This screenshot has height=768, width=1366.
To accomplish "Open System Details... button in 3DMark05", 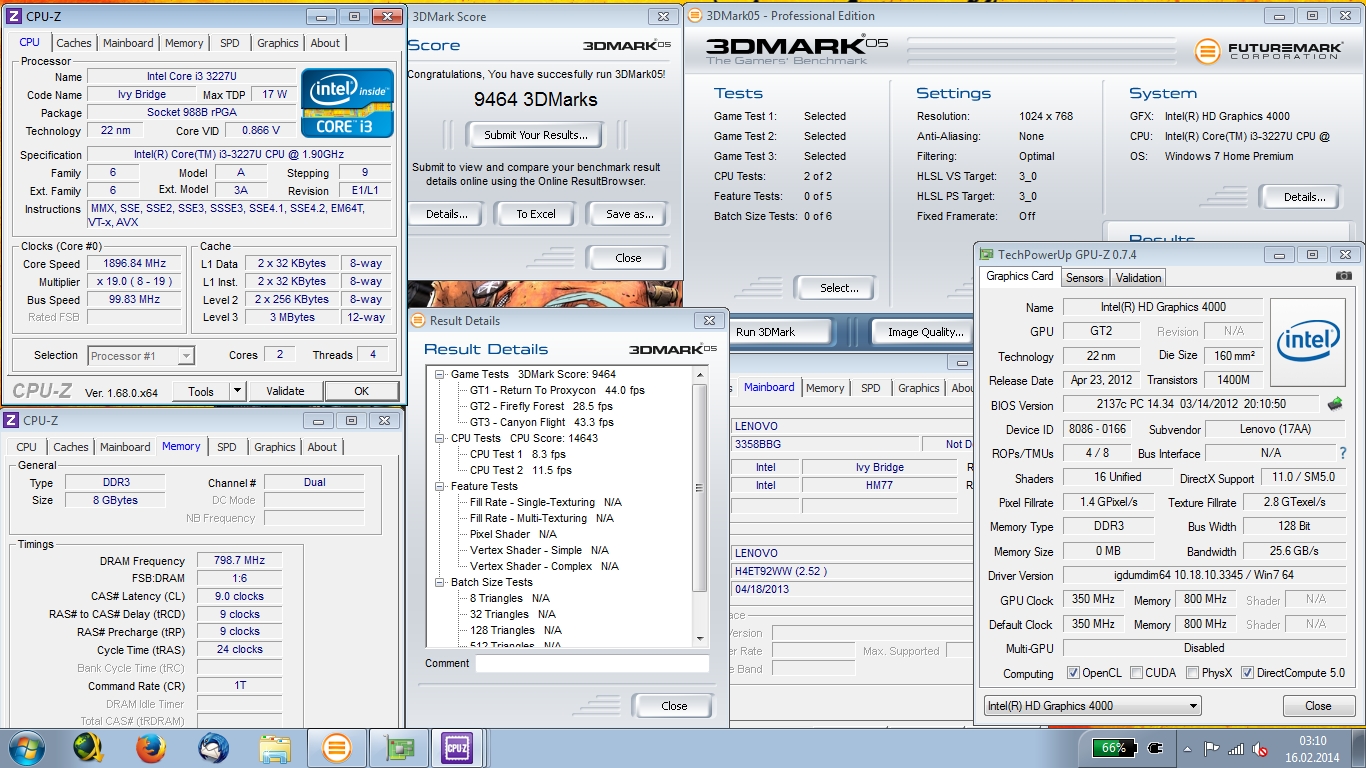I will pos(1304,197).
